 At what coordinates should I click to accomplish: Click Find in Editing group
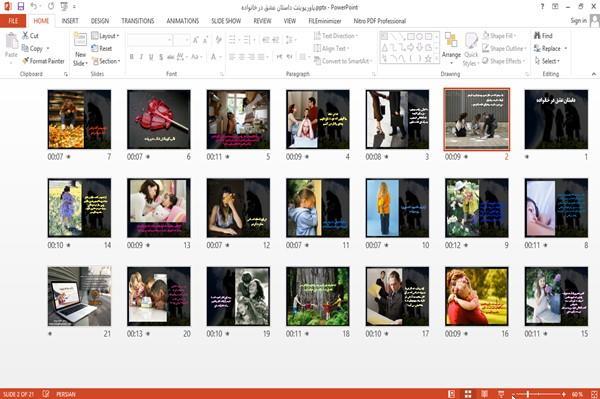pos(543,36)
